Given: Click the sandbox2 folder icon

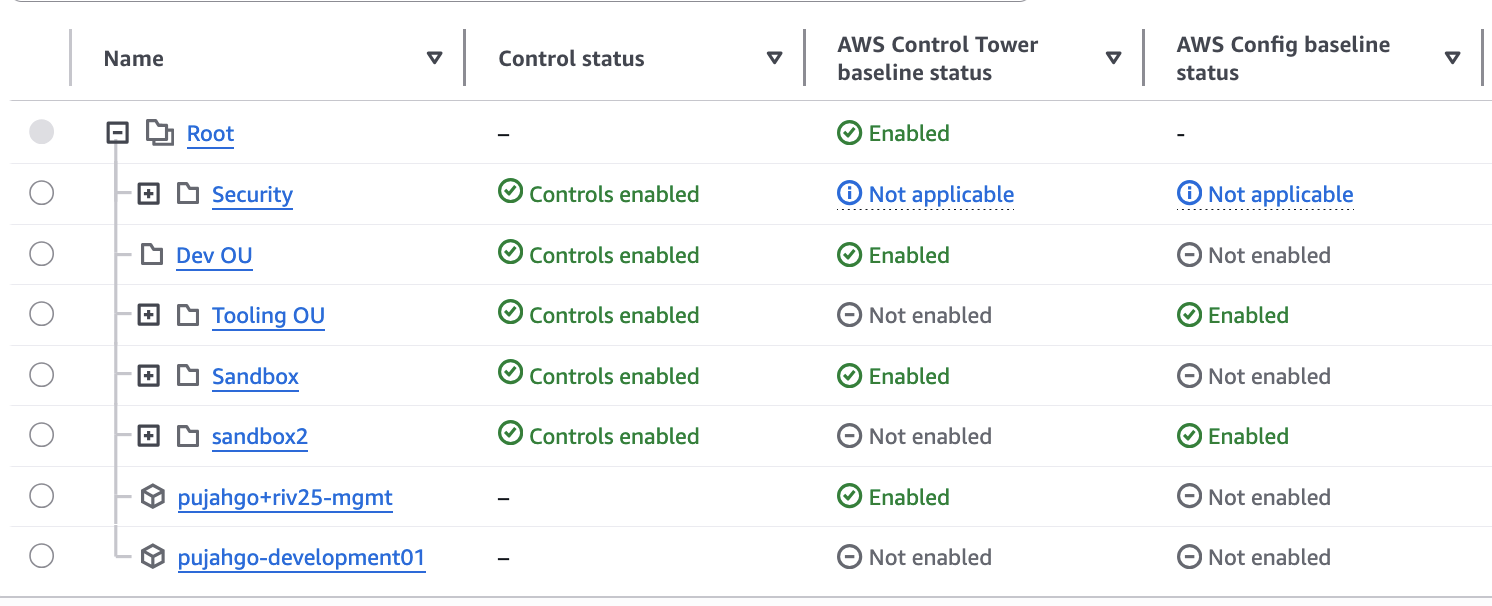Looking at the screenshot, I should pyautogui.click(x=188, y=436).
